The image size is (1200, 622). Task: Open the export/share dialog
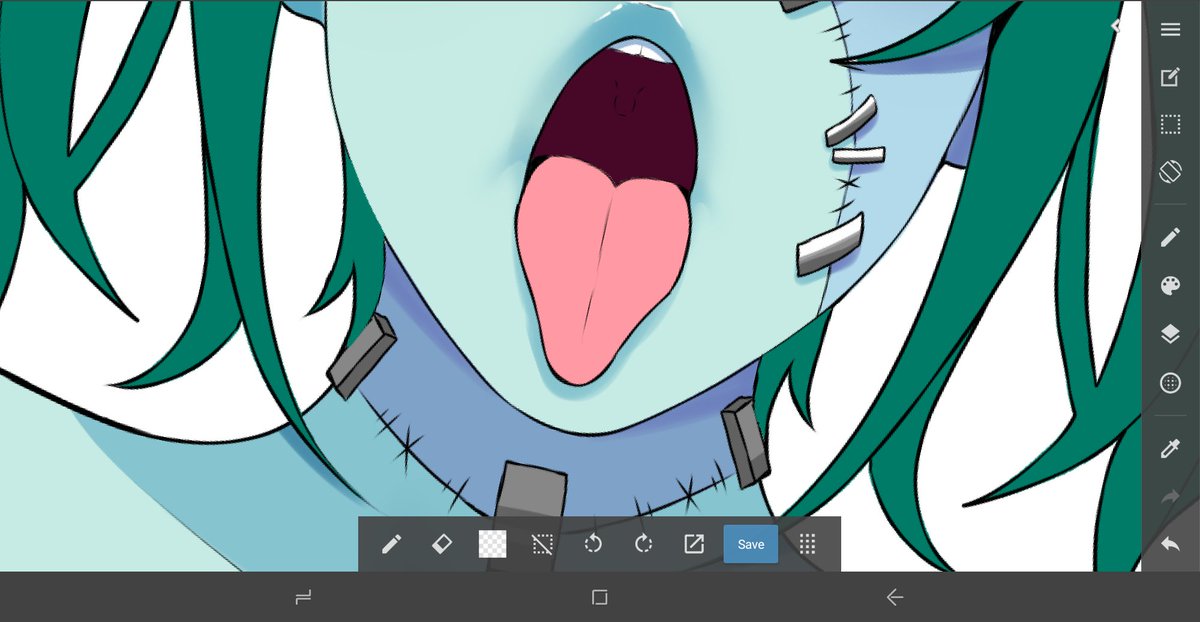pyautogui.click(x=693, y=544)
